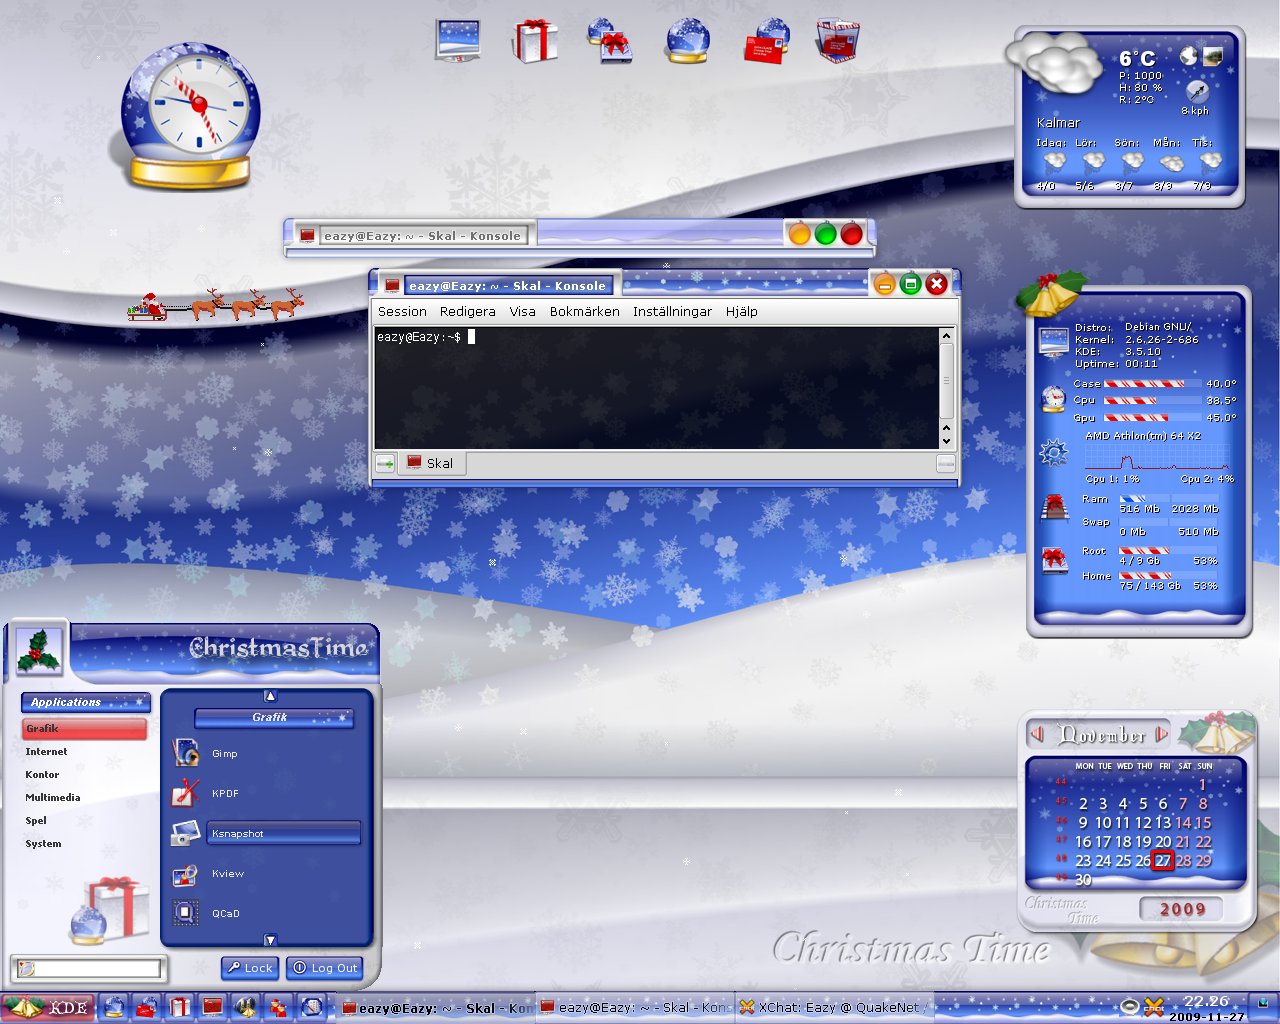Launch KPDF from the Grafik list

click(225, 793)
